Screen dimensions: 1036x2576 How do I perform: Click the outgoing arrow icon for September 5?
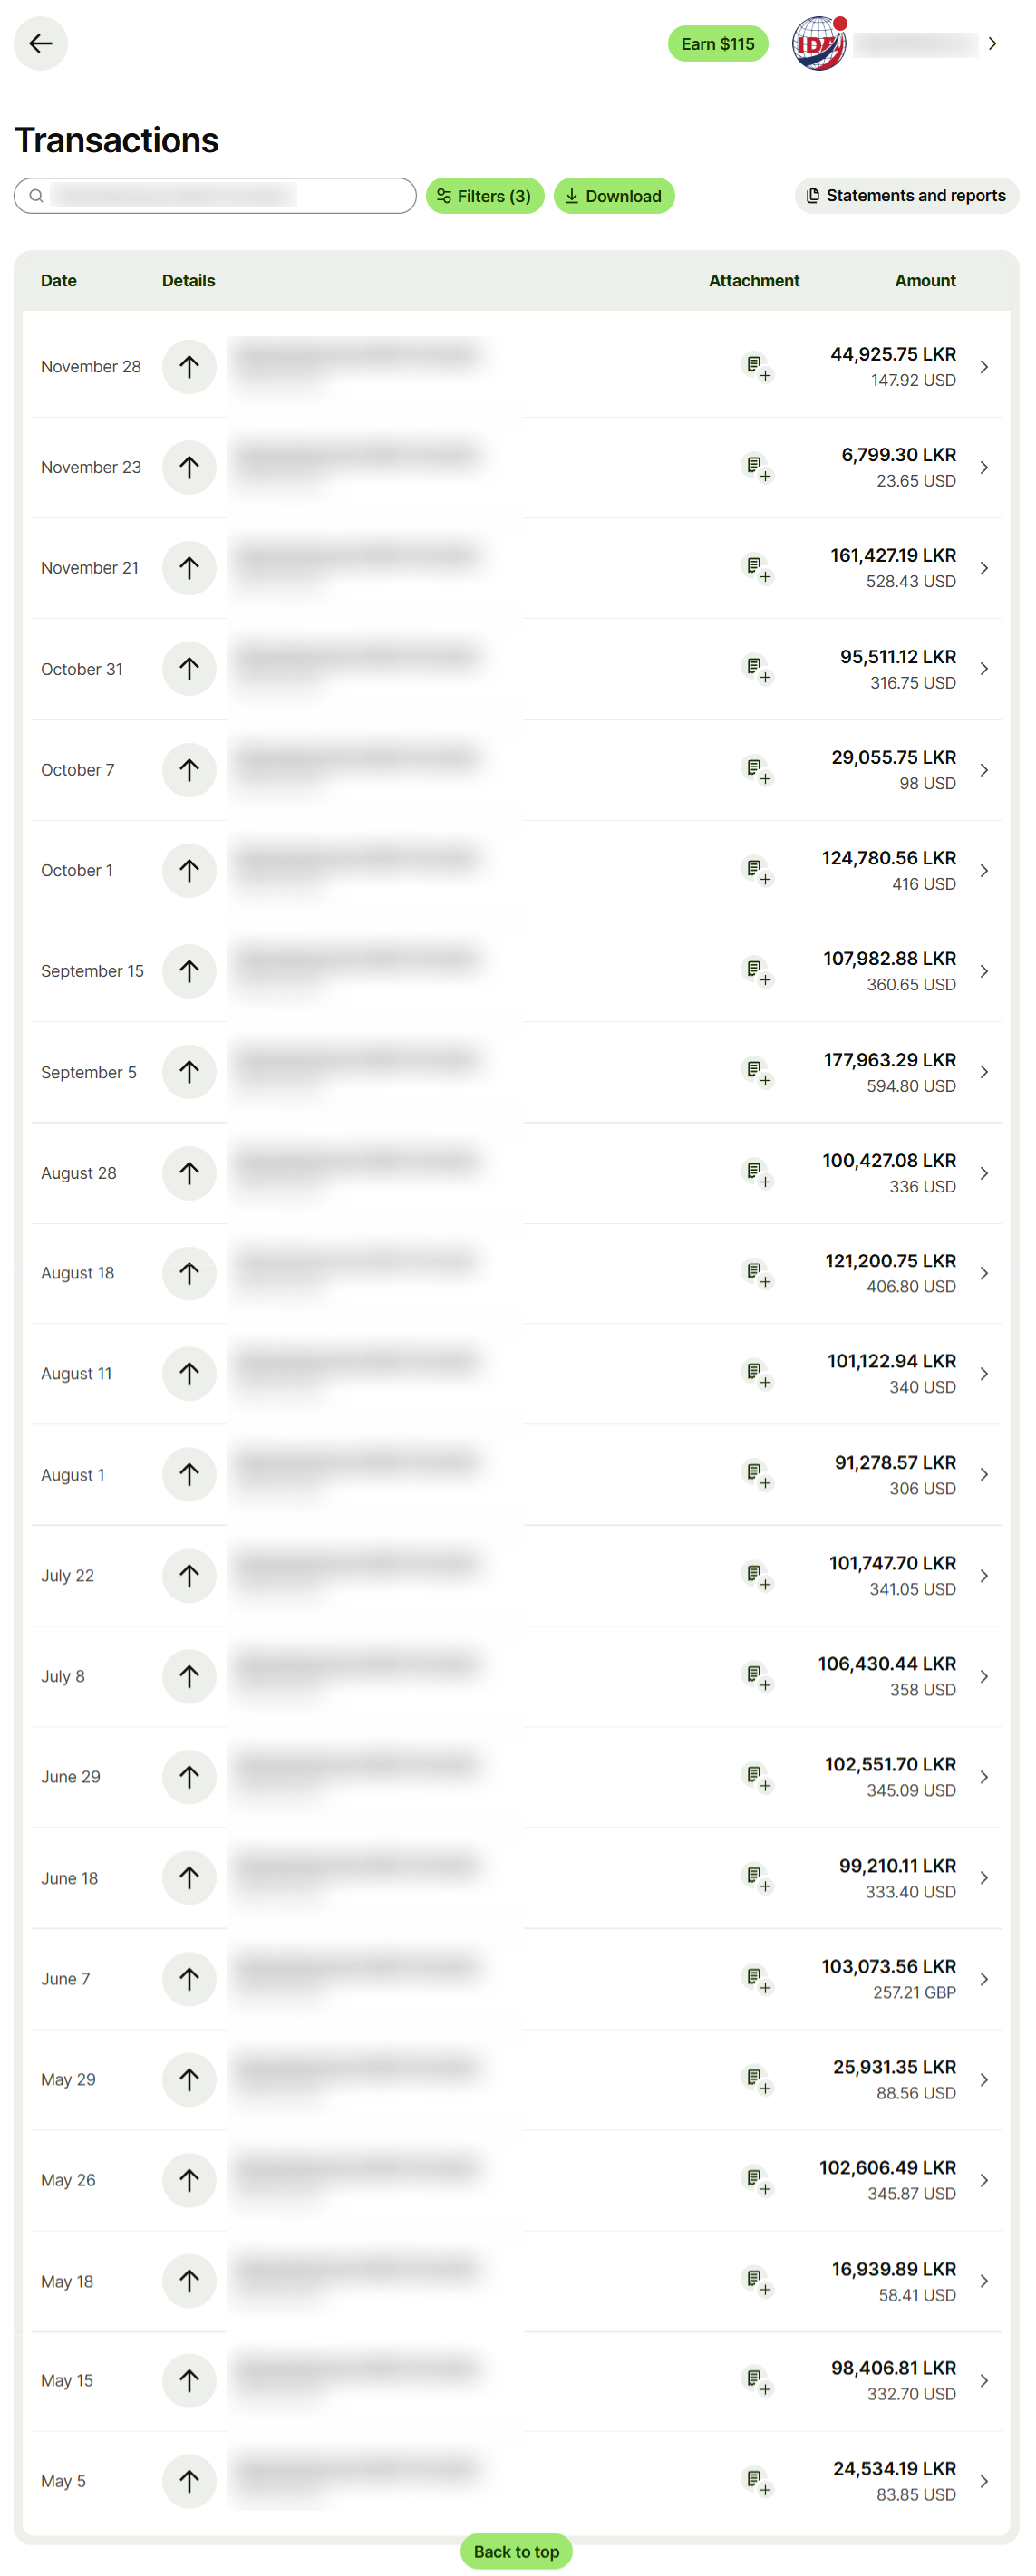(x=189, y=1072)
